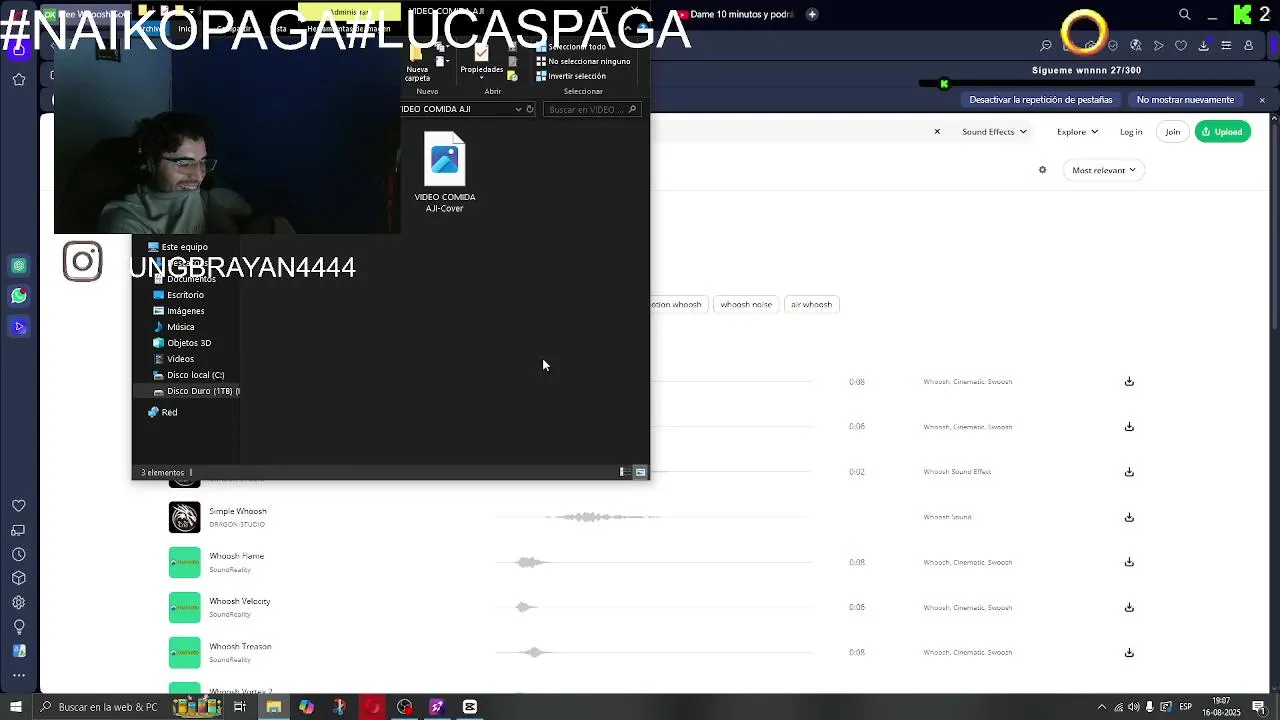
Task: Open Música in Explorer navigation pane
Action: click(x=174, y=327)
